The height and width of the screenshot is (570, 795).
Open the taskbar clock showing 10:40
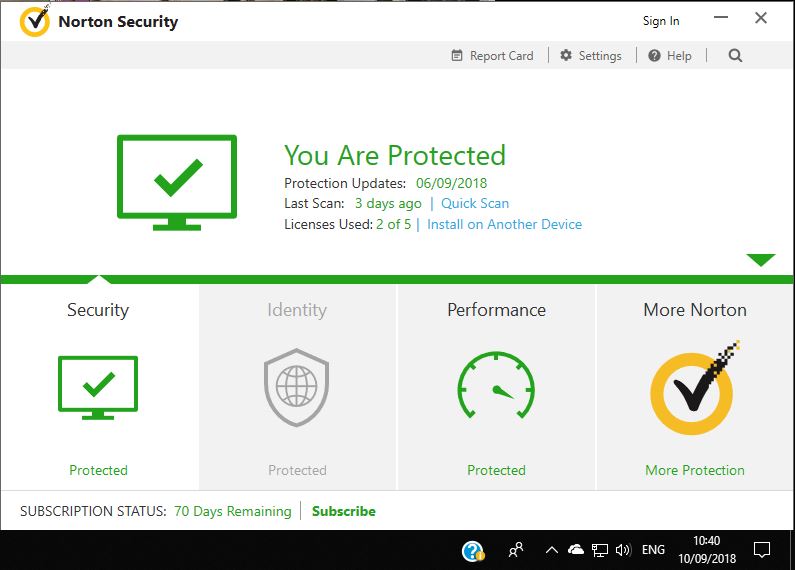tap(707, 550)
